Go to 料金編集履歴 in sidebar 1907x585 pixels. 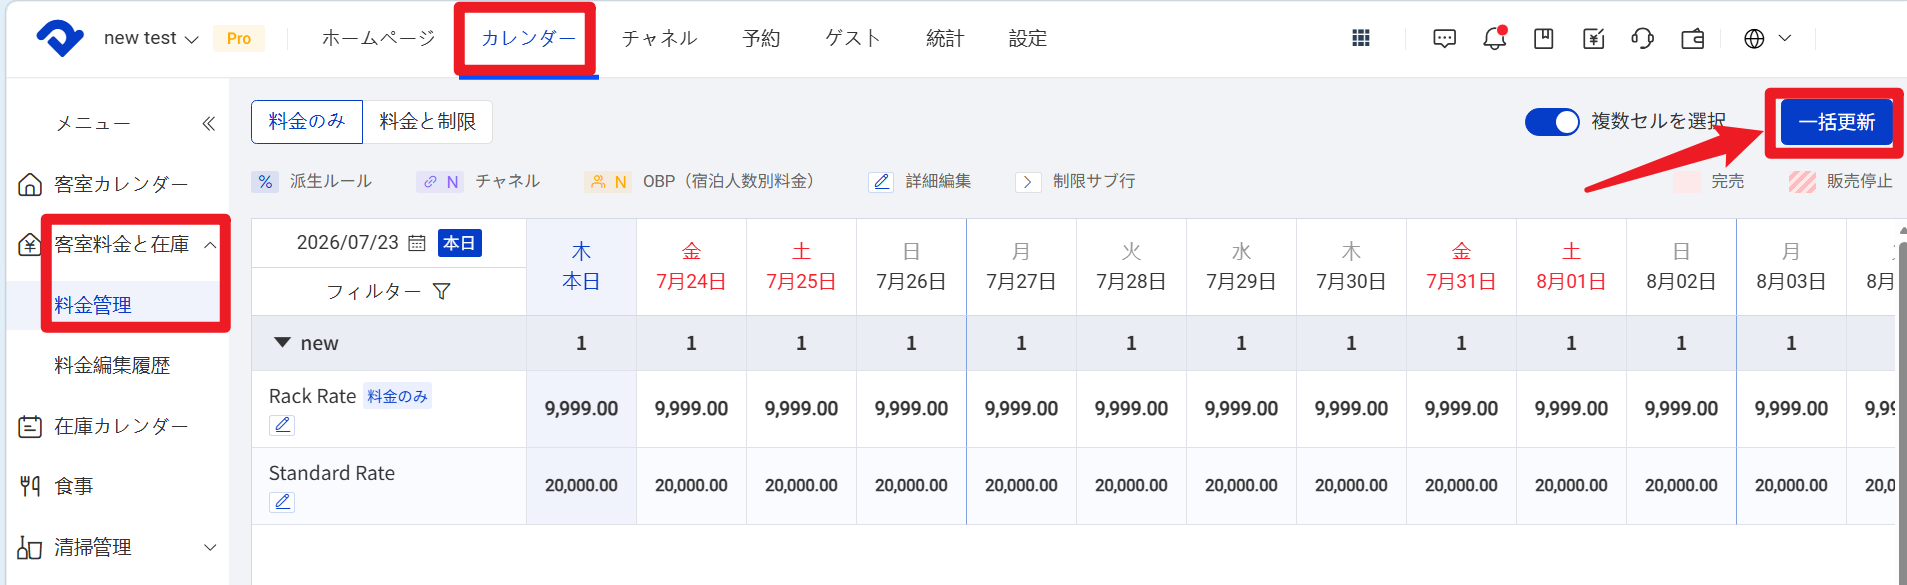pos(112,365)
